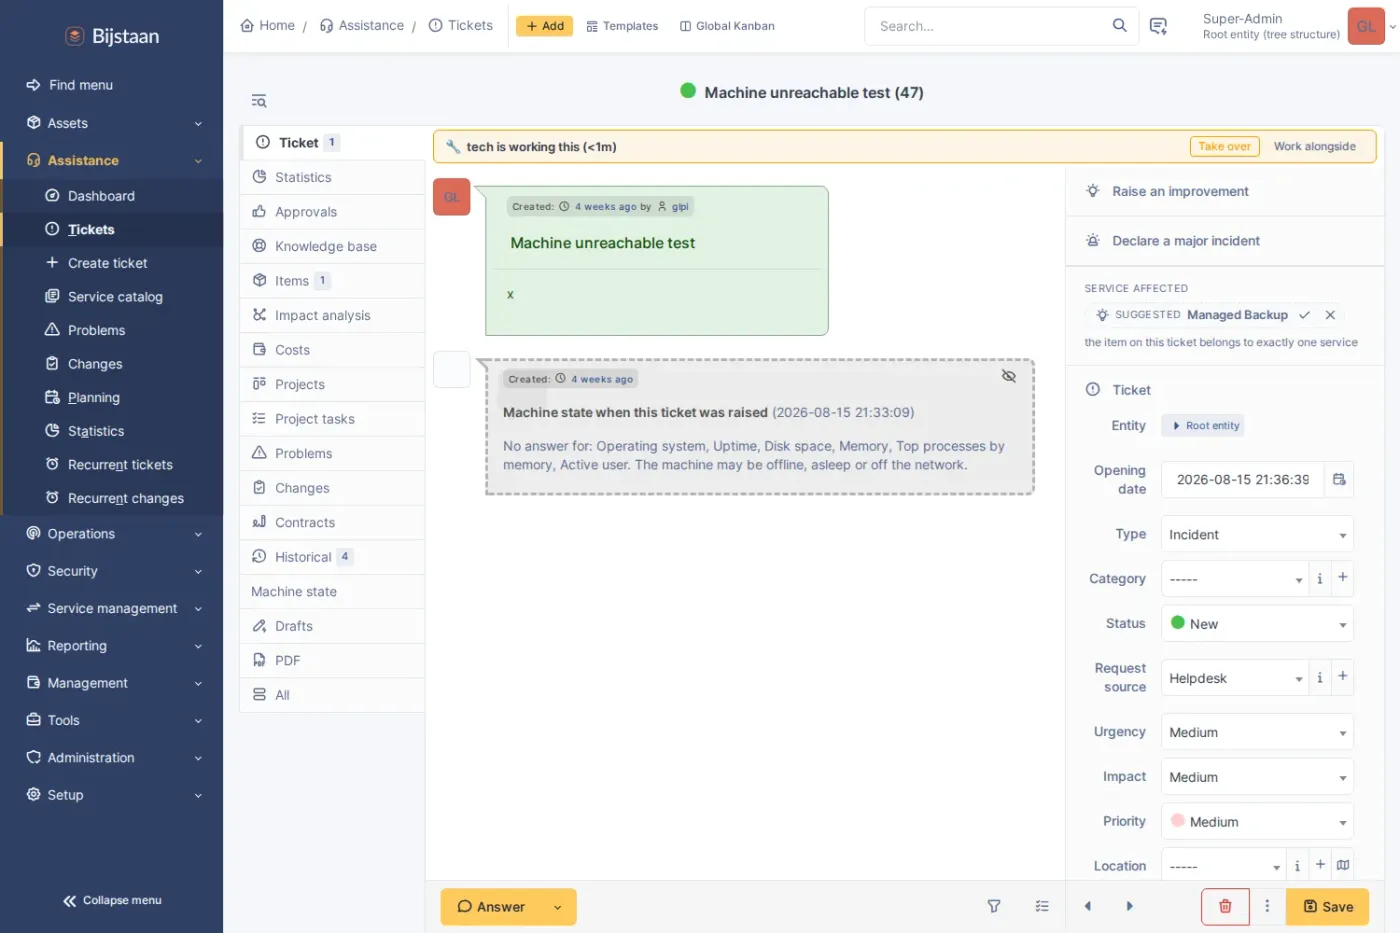Click the Take over button
The image size is (1400, 933).
(1224, 146)
